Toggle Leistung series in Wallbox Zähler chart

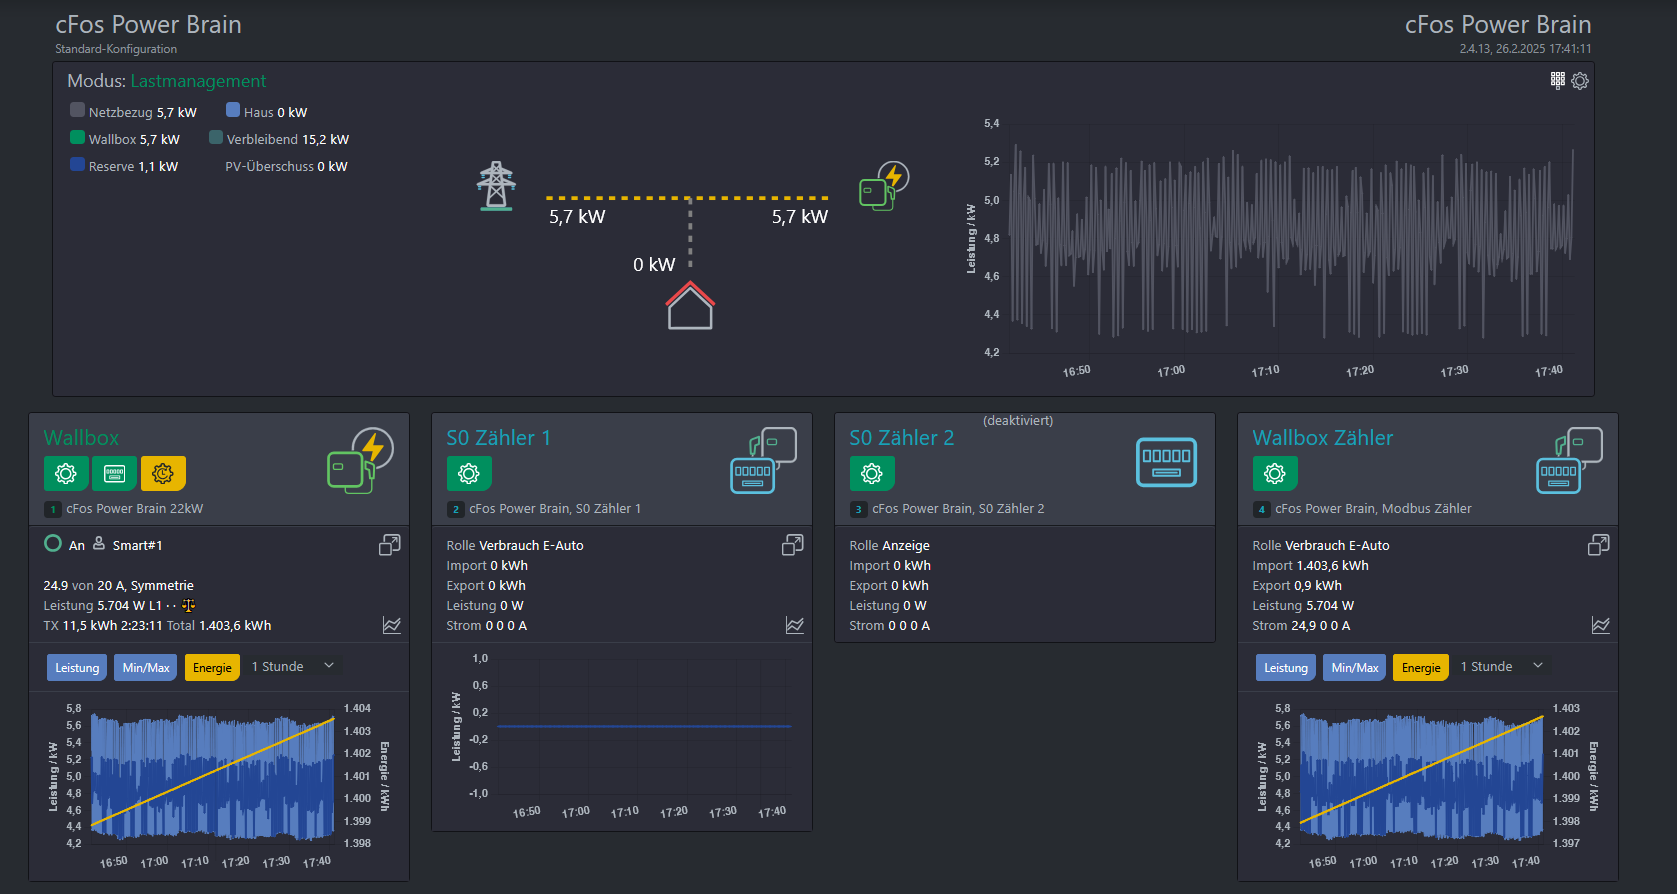(x=1286, y=667)
